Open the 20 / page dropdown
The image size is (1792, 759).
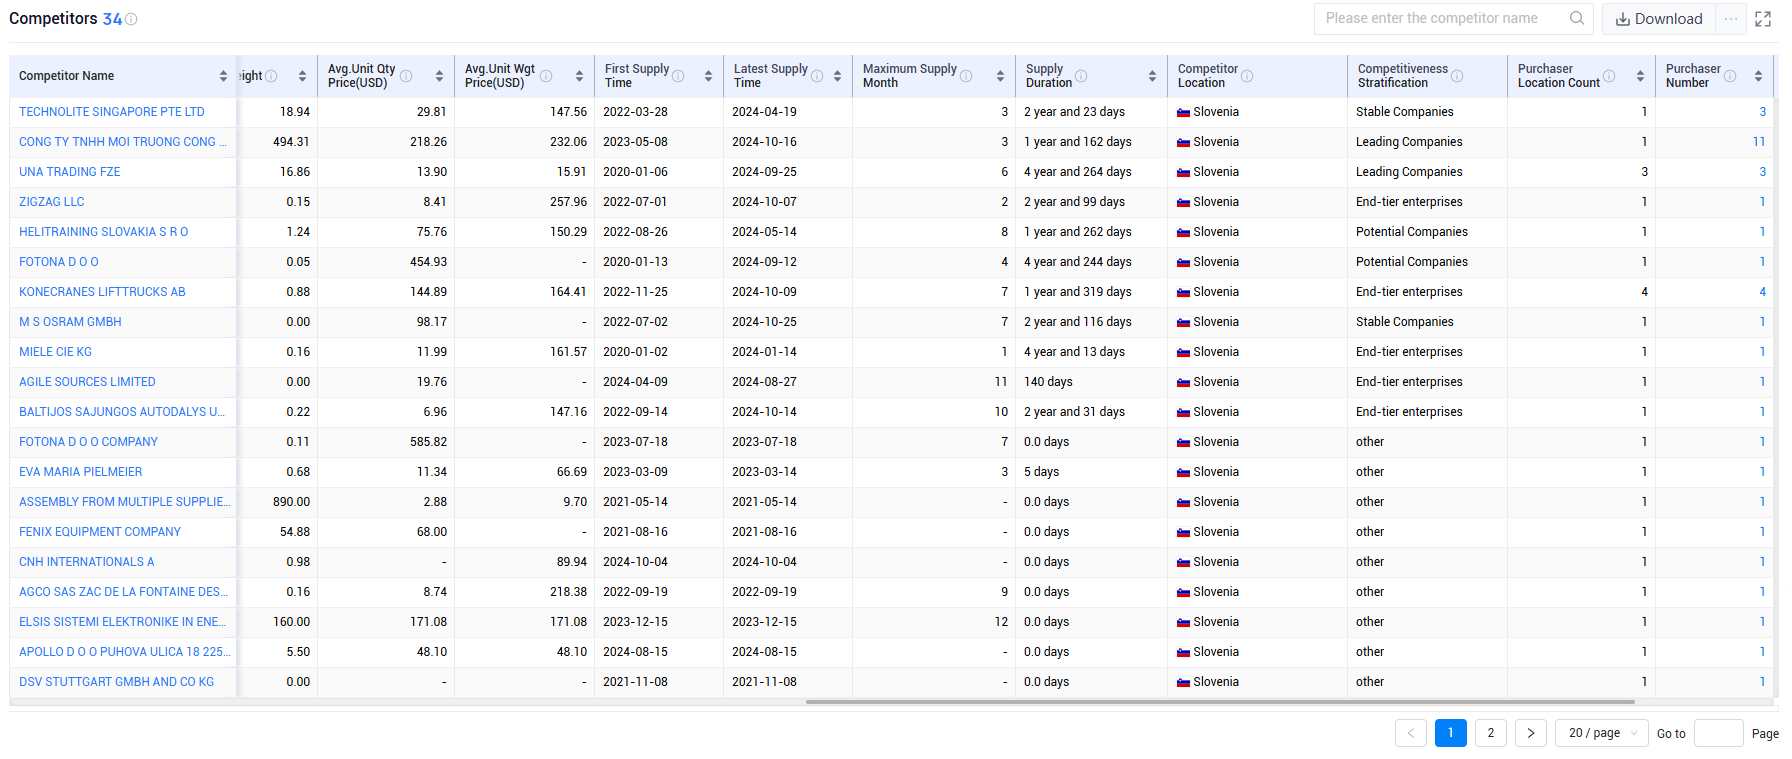click(x=1602, y=733)
